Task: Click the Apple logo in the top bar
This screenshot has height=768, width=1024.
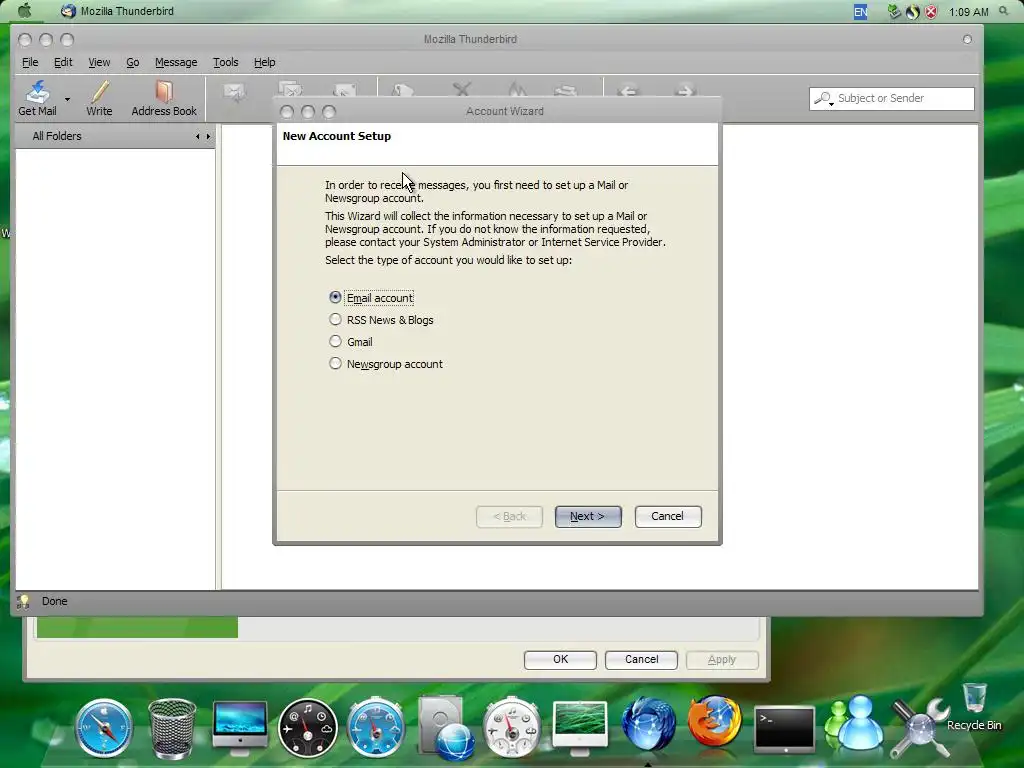Action: (24, 10)
